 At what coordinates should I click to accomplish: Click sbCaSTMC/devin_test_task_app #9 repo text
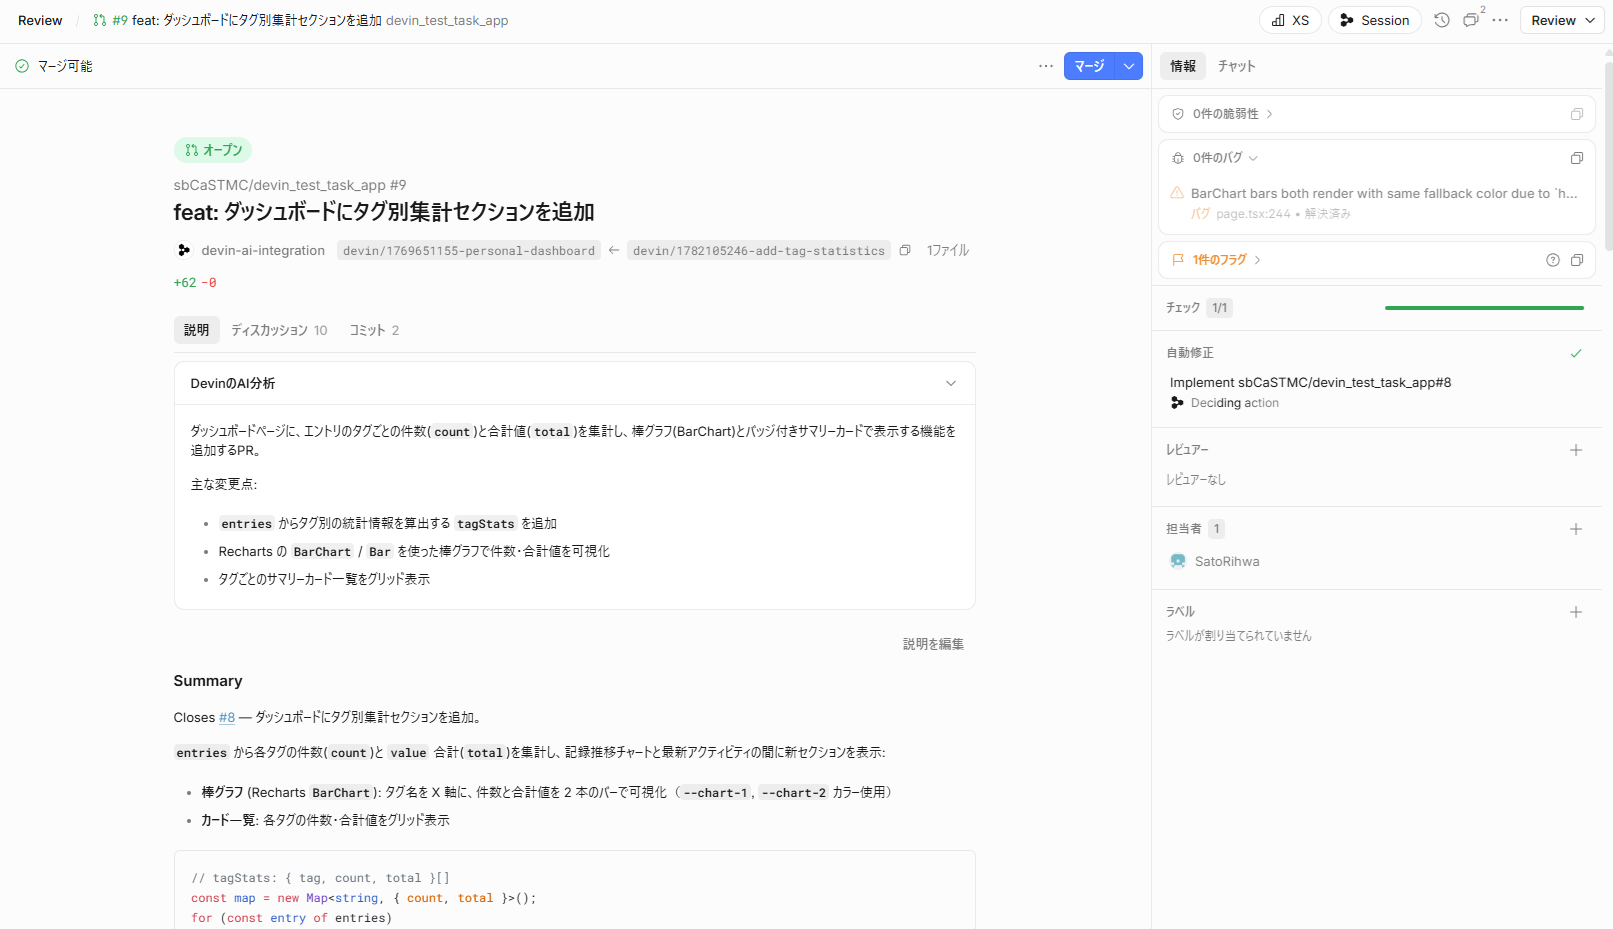290,185
